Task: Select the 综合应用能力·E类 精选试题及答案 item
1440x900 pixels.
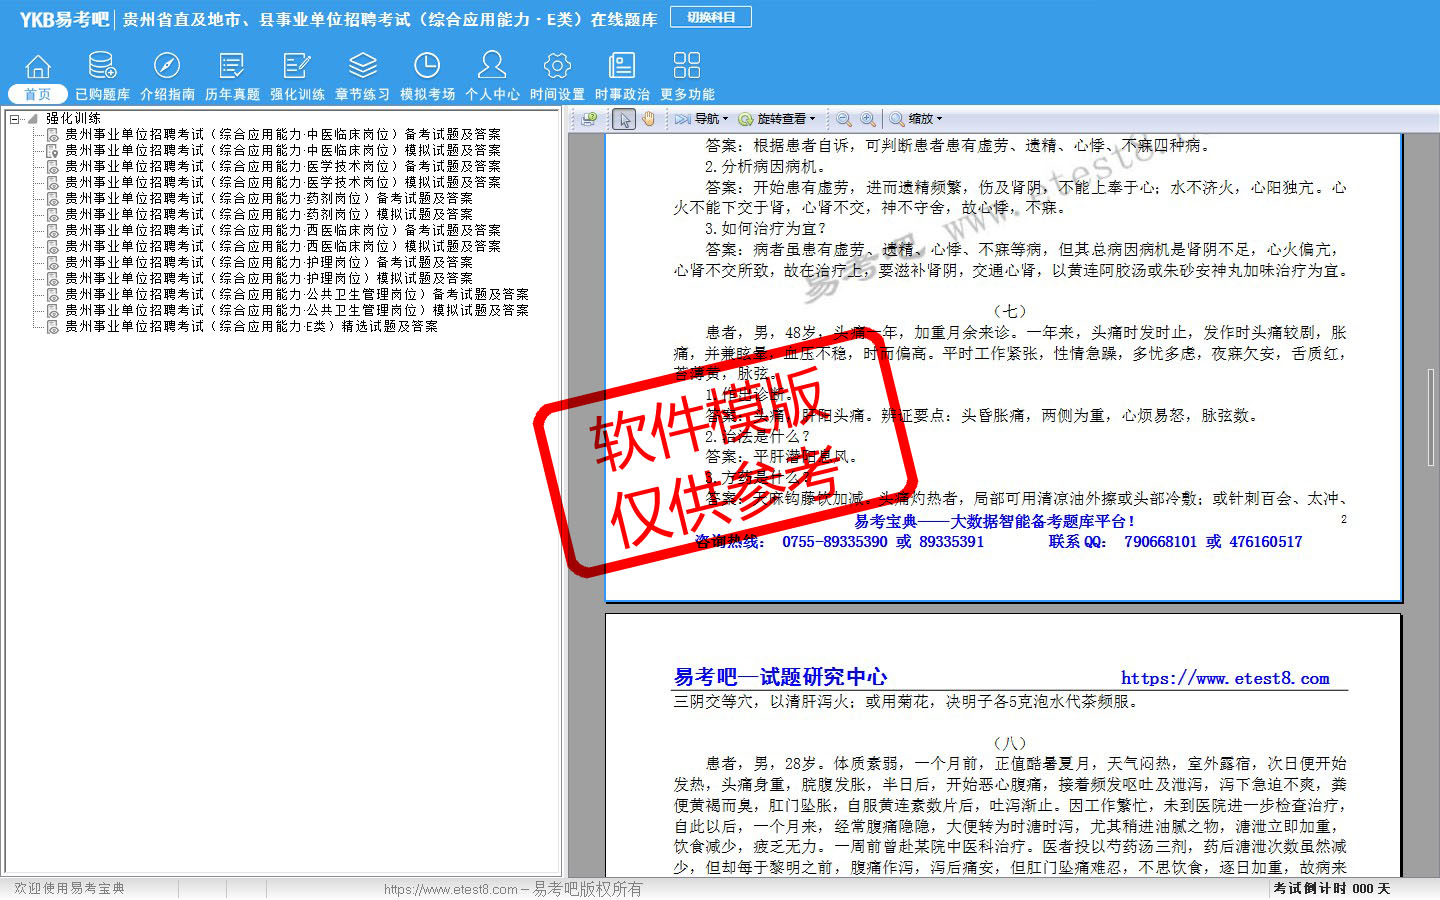Action: coord(250,327)
